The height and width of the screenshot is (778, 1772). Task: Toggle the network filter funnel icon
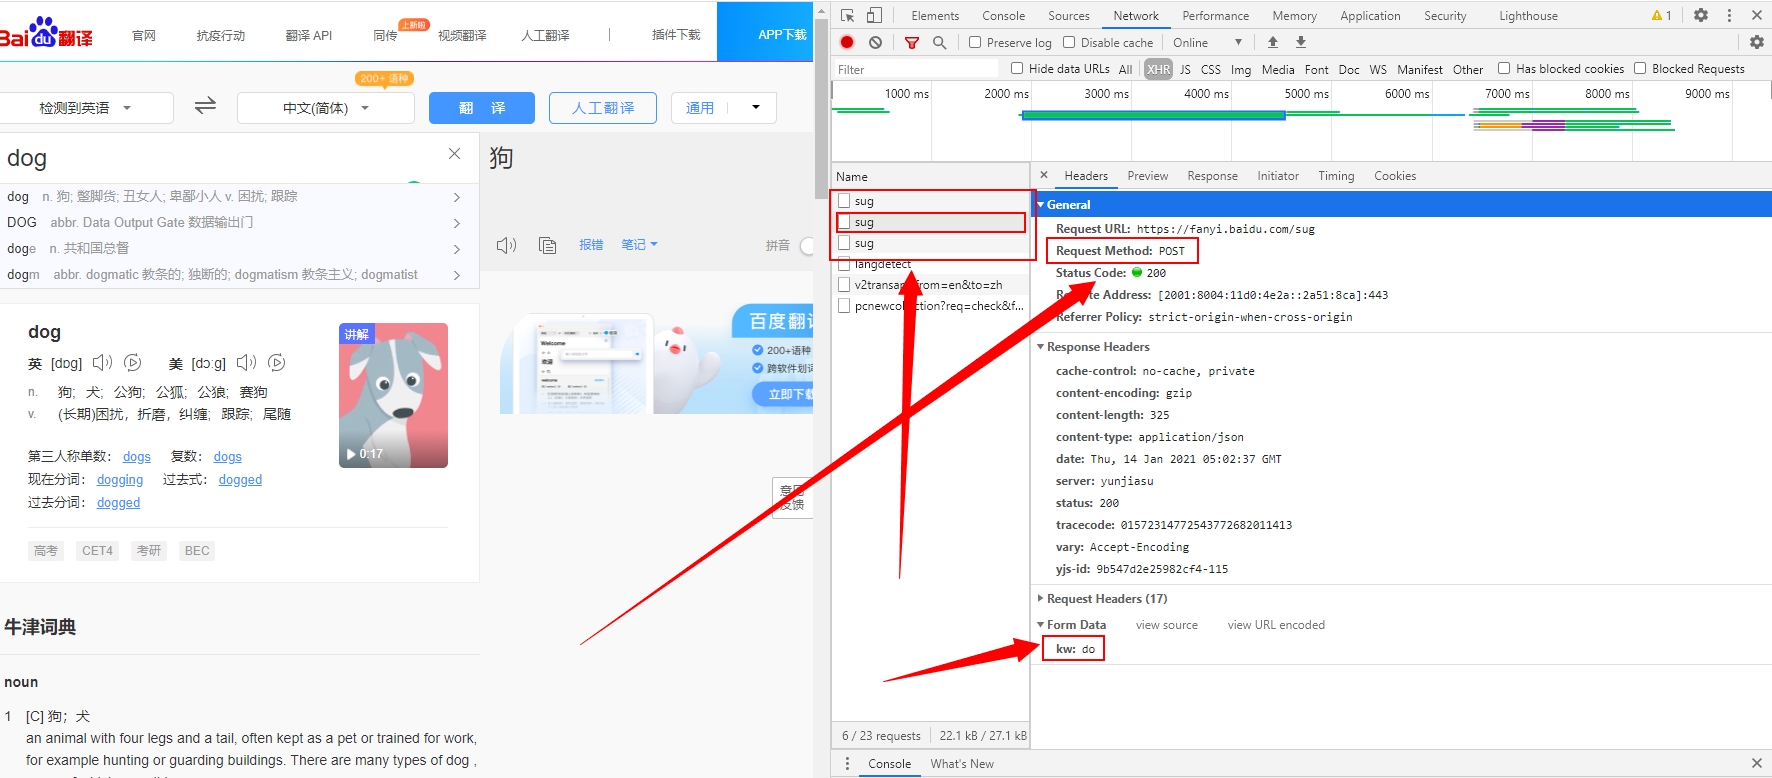pos(911,42)
